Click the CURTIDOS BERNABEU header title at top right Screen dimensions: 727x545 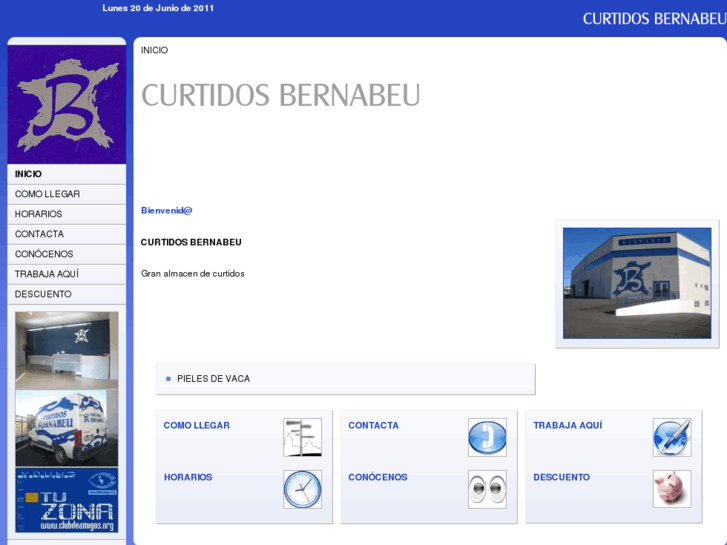pyautogui.click(x=654, y=19)
